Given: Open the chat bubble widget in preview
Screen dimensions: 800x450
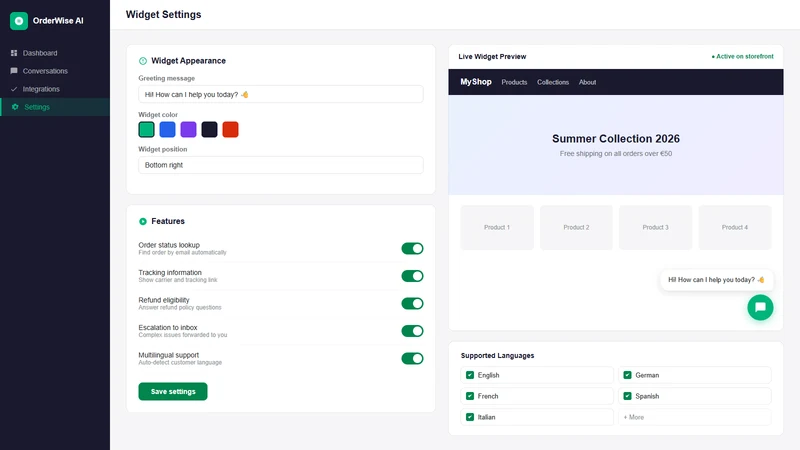Looking at the screenshot, I should tap(760, 308).
